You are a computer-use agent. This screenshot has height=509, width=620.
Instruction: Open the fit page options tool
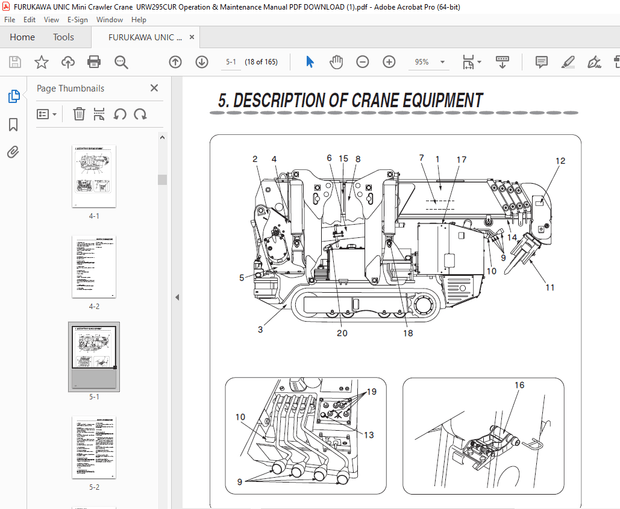click(x=471, y=62)
